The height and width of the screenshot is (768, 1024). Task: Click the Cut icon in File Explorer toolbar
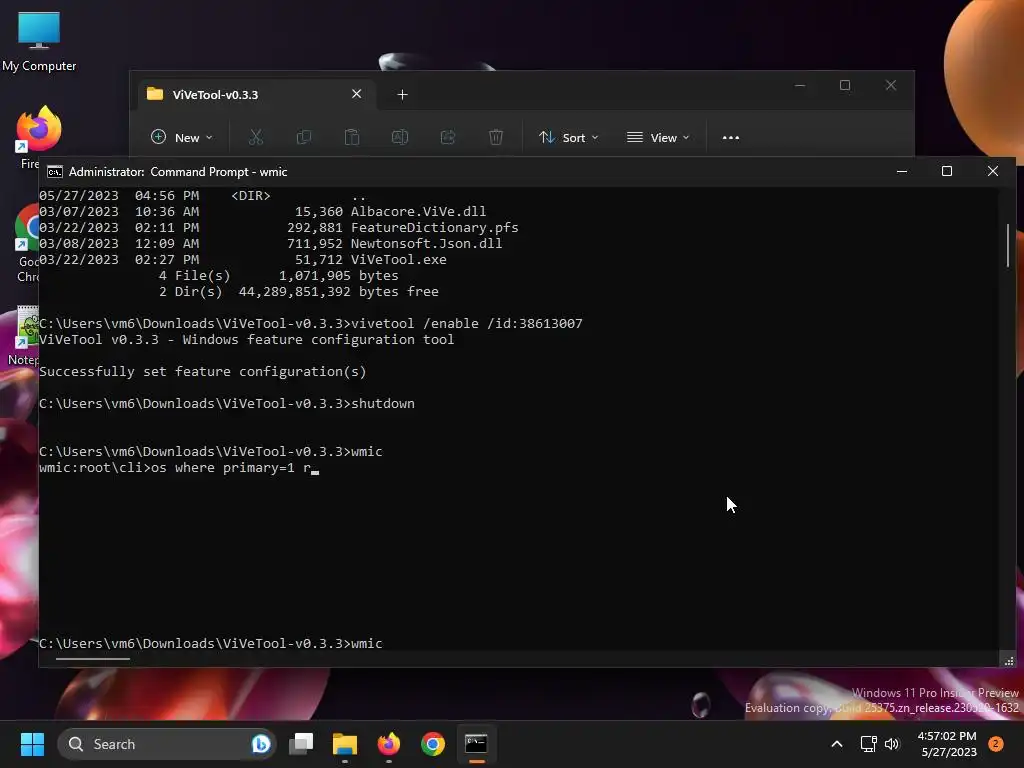[255, 137]
